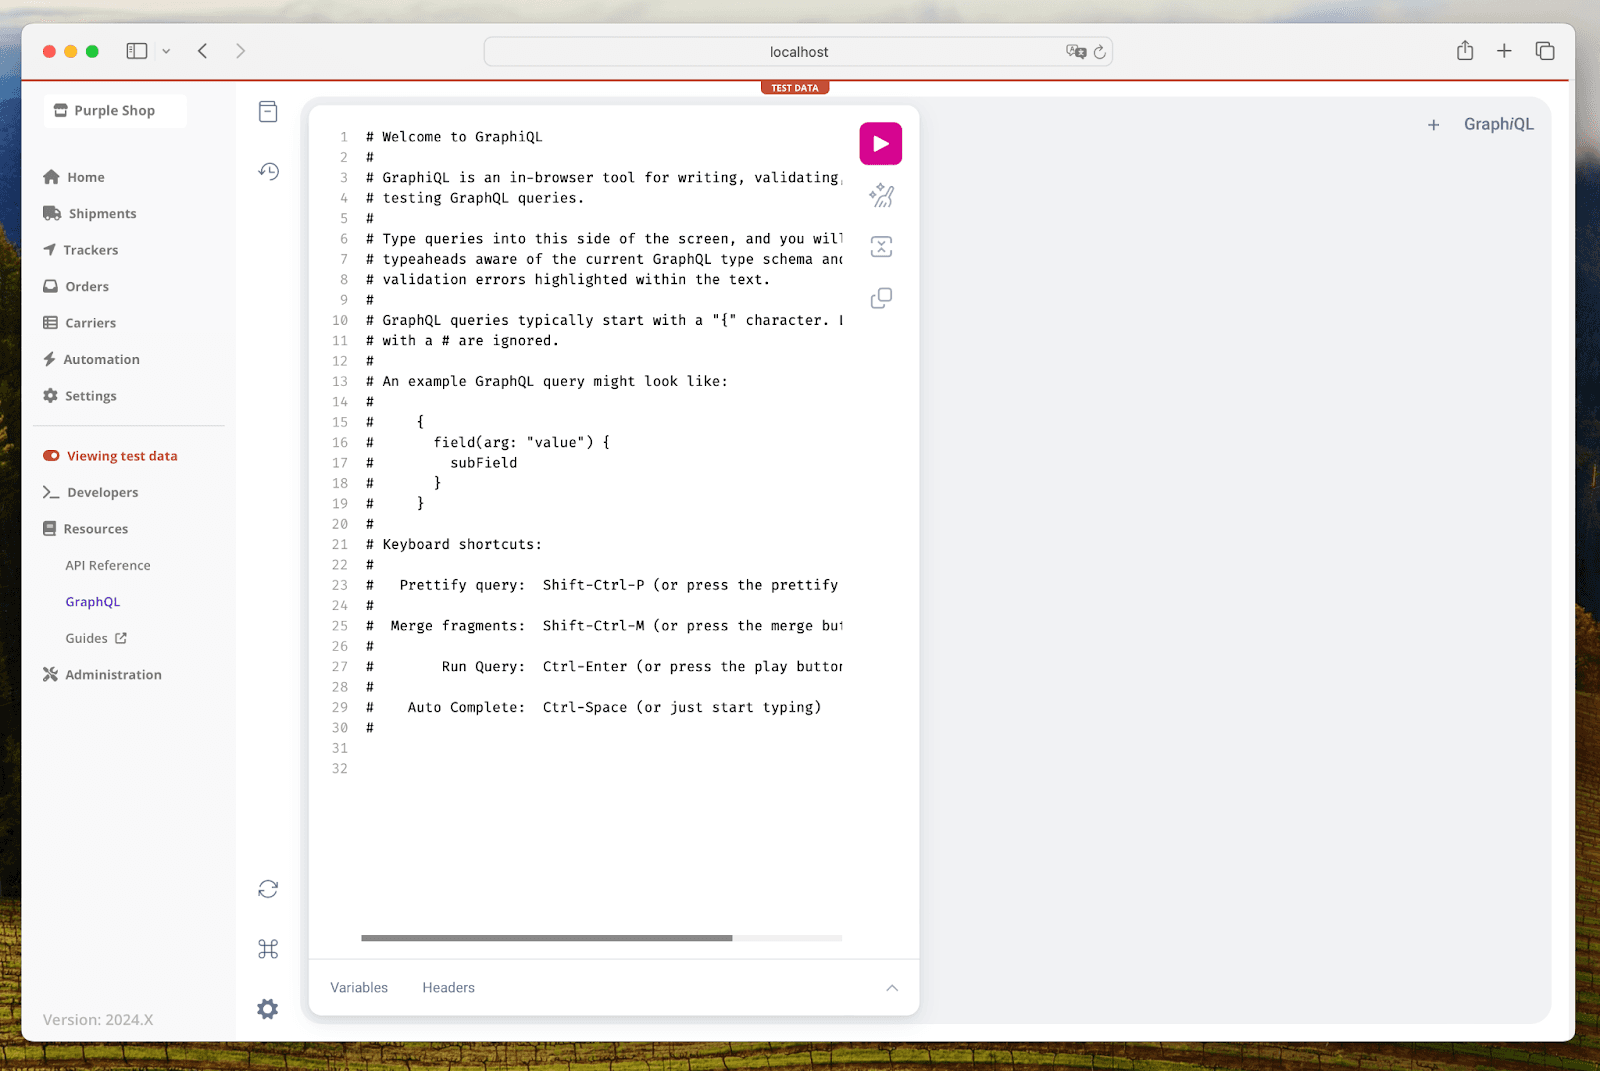This screenshot has height=1071, width=1600.
Task: Toggle the Viewing test data switch
Action: [51, 456]
